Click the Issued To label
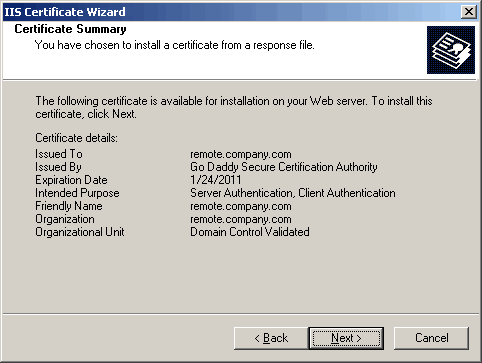The width and height of the screenshot is (482, 363). 59,154
